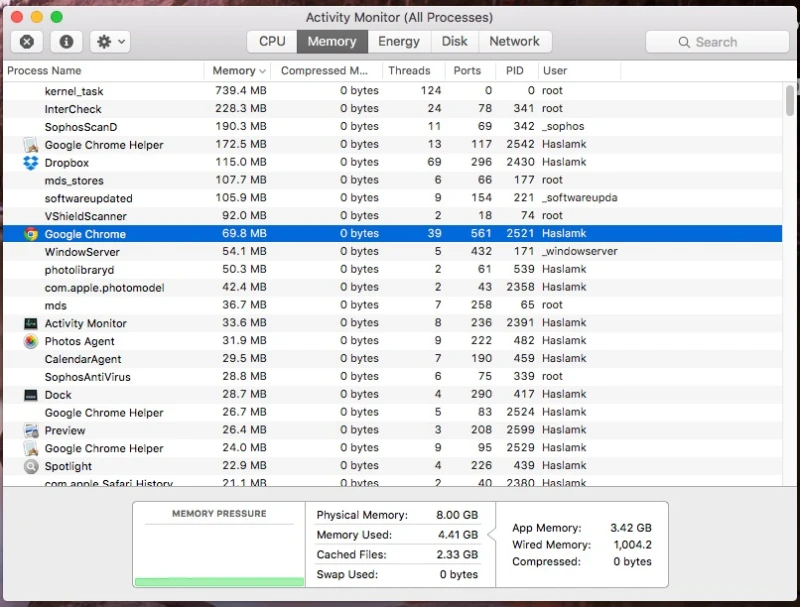
Task: Select the kernel_task process row
Action: [x=392, y=91]
